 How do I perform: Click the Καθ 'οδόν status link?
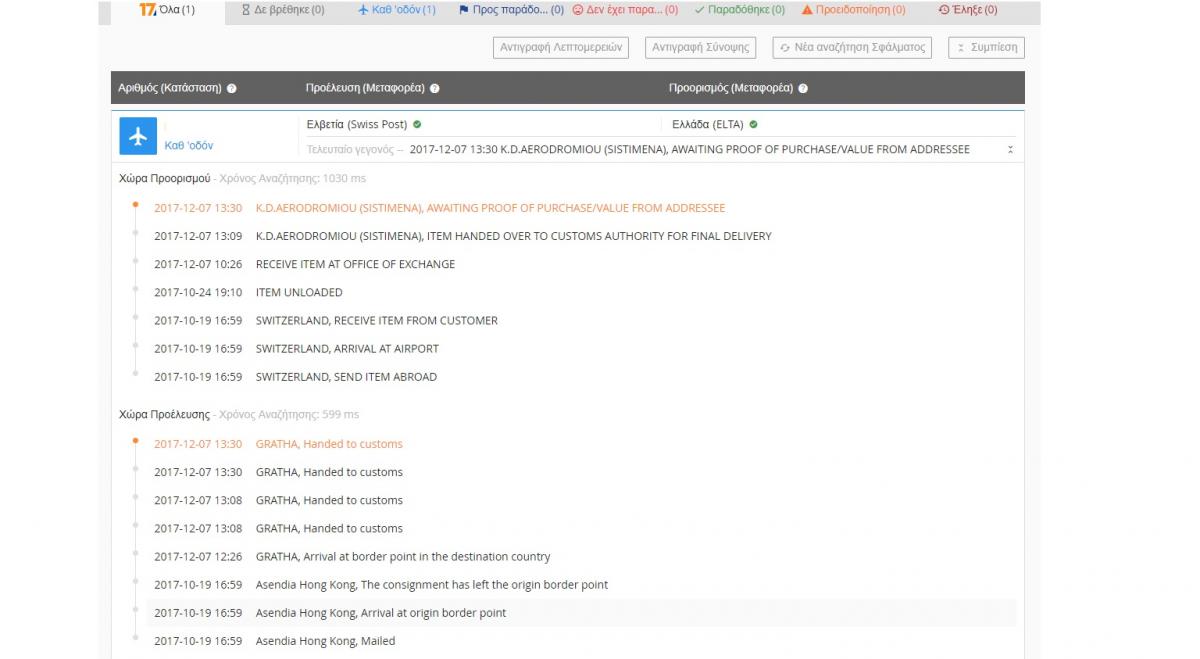(189, 145)
